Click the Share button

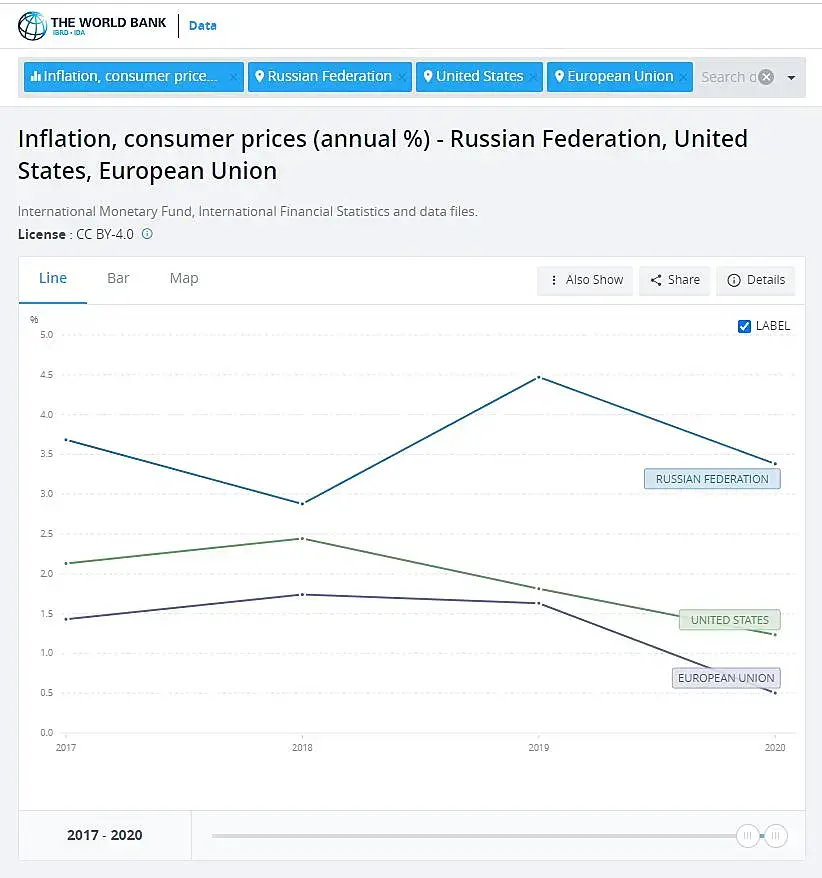point(675,280)
